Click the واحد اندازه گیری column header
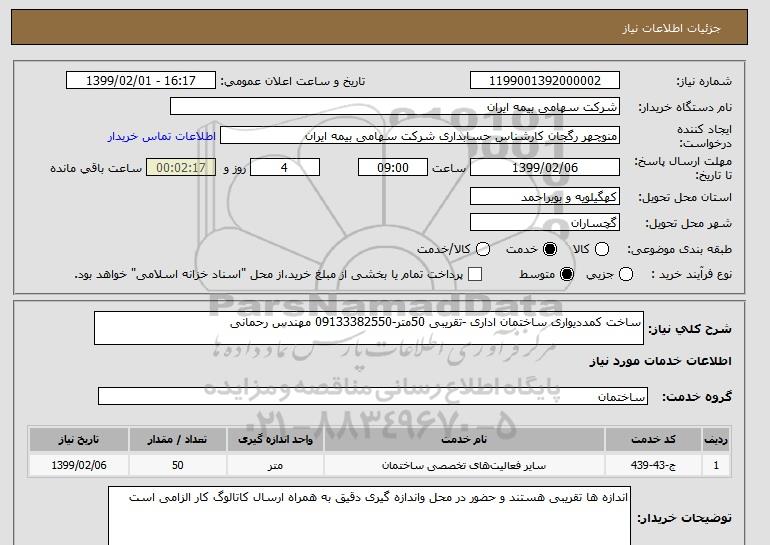770x545 pixels. (275, 439)
